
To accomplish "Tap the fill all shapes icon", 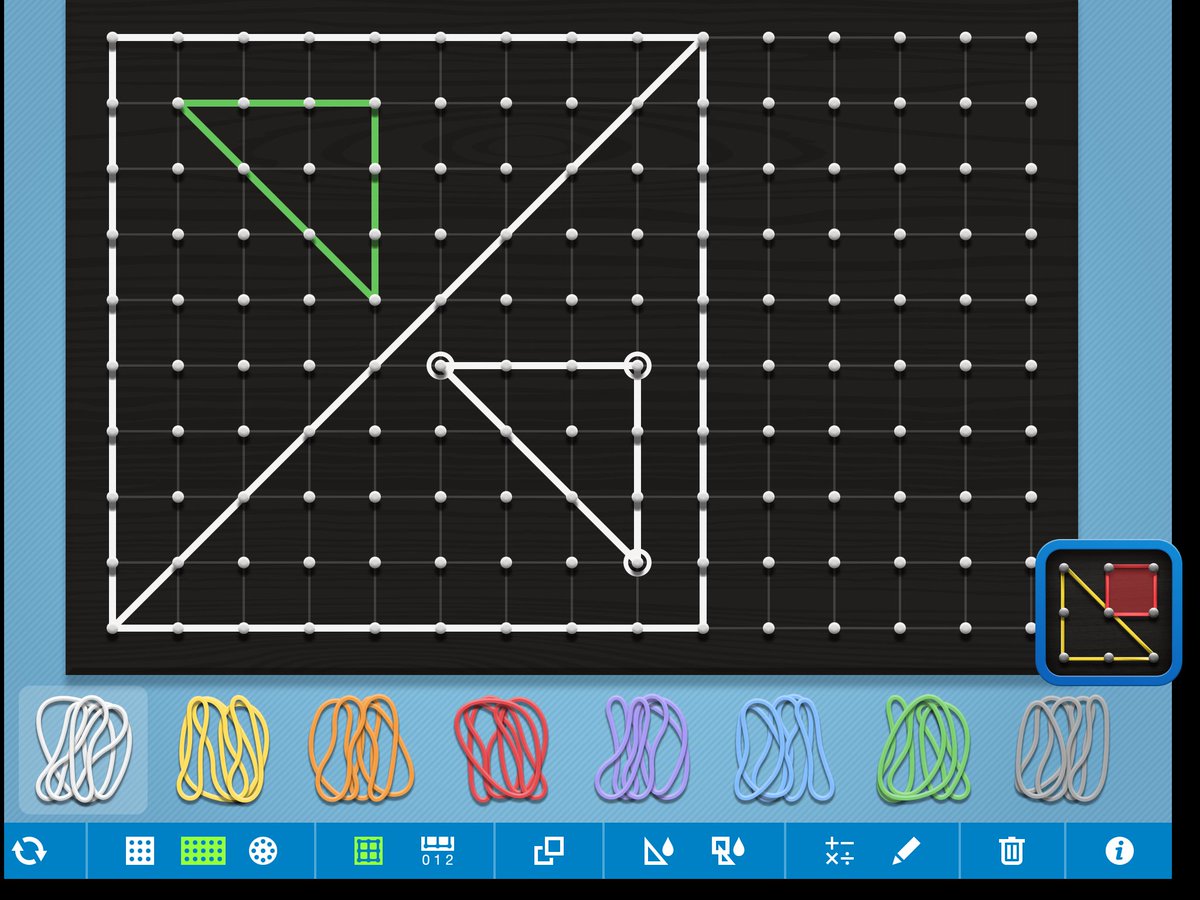I will coord(729,852).
